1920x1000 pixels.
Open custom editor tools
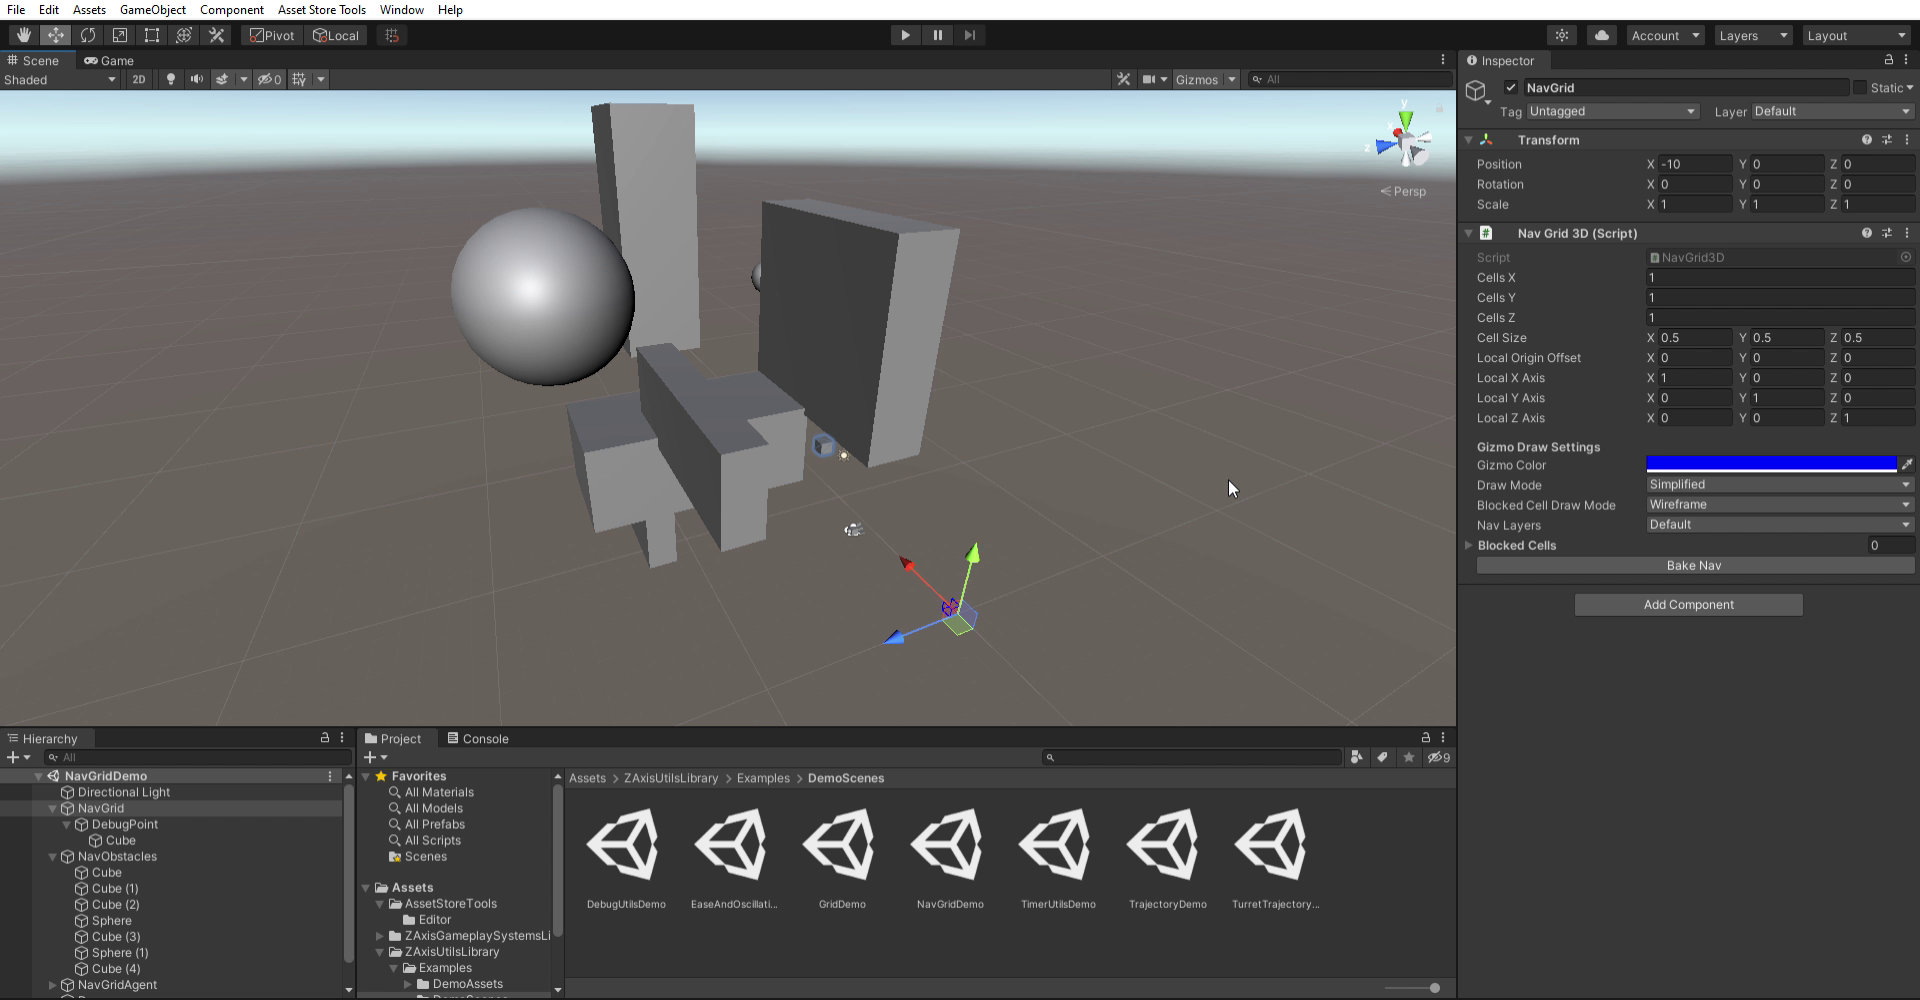(216, 35)
